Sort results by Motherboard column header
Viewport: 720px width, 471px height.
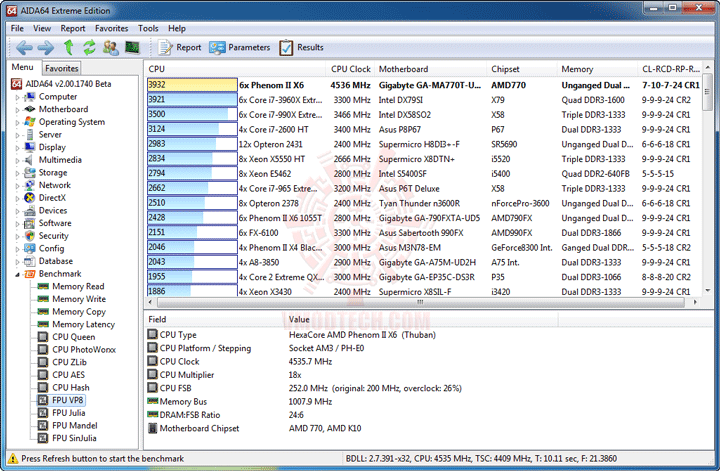click(x=430, y=69)
